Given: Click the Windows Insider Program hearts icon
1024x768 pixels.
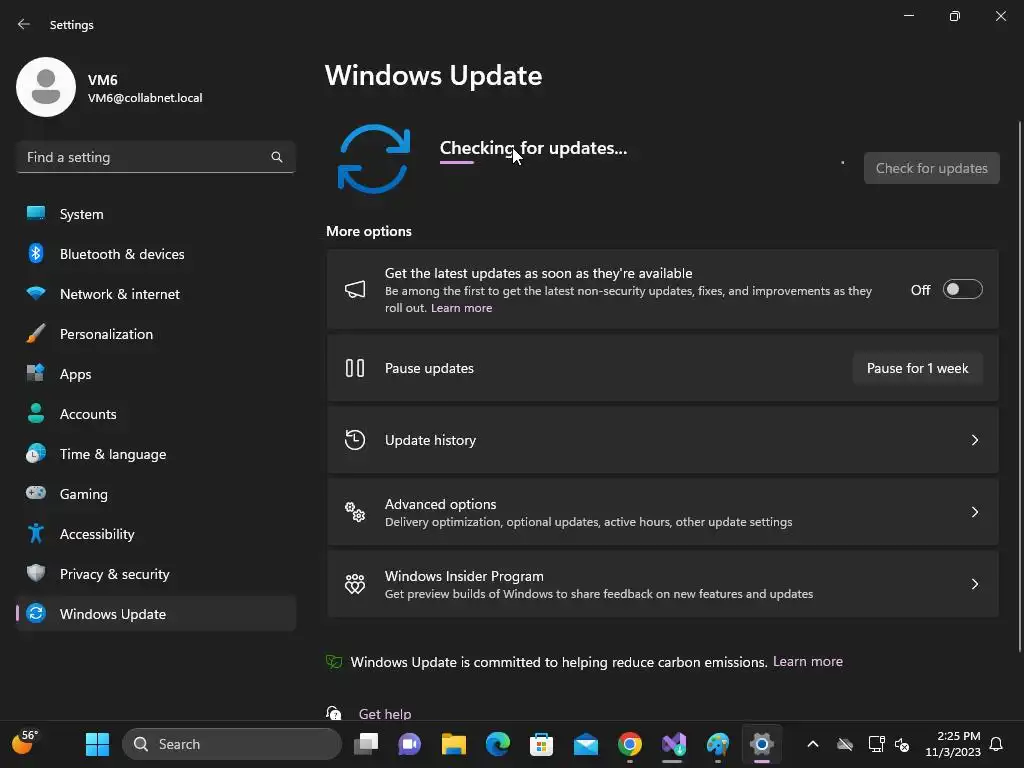Looking at the screenshot, I should 355,584.
